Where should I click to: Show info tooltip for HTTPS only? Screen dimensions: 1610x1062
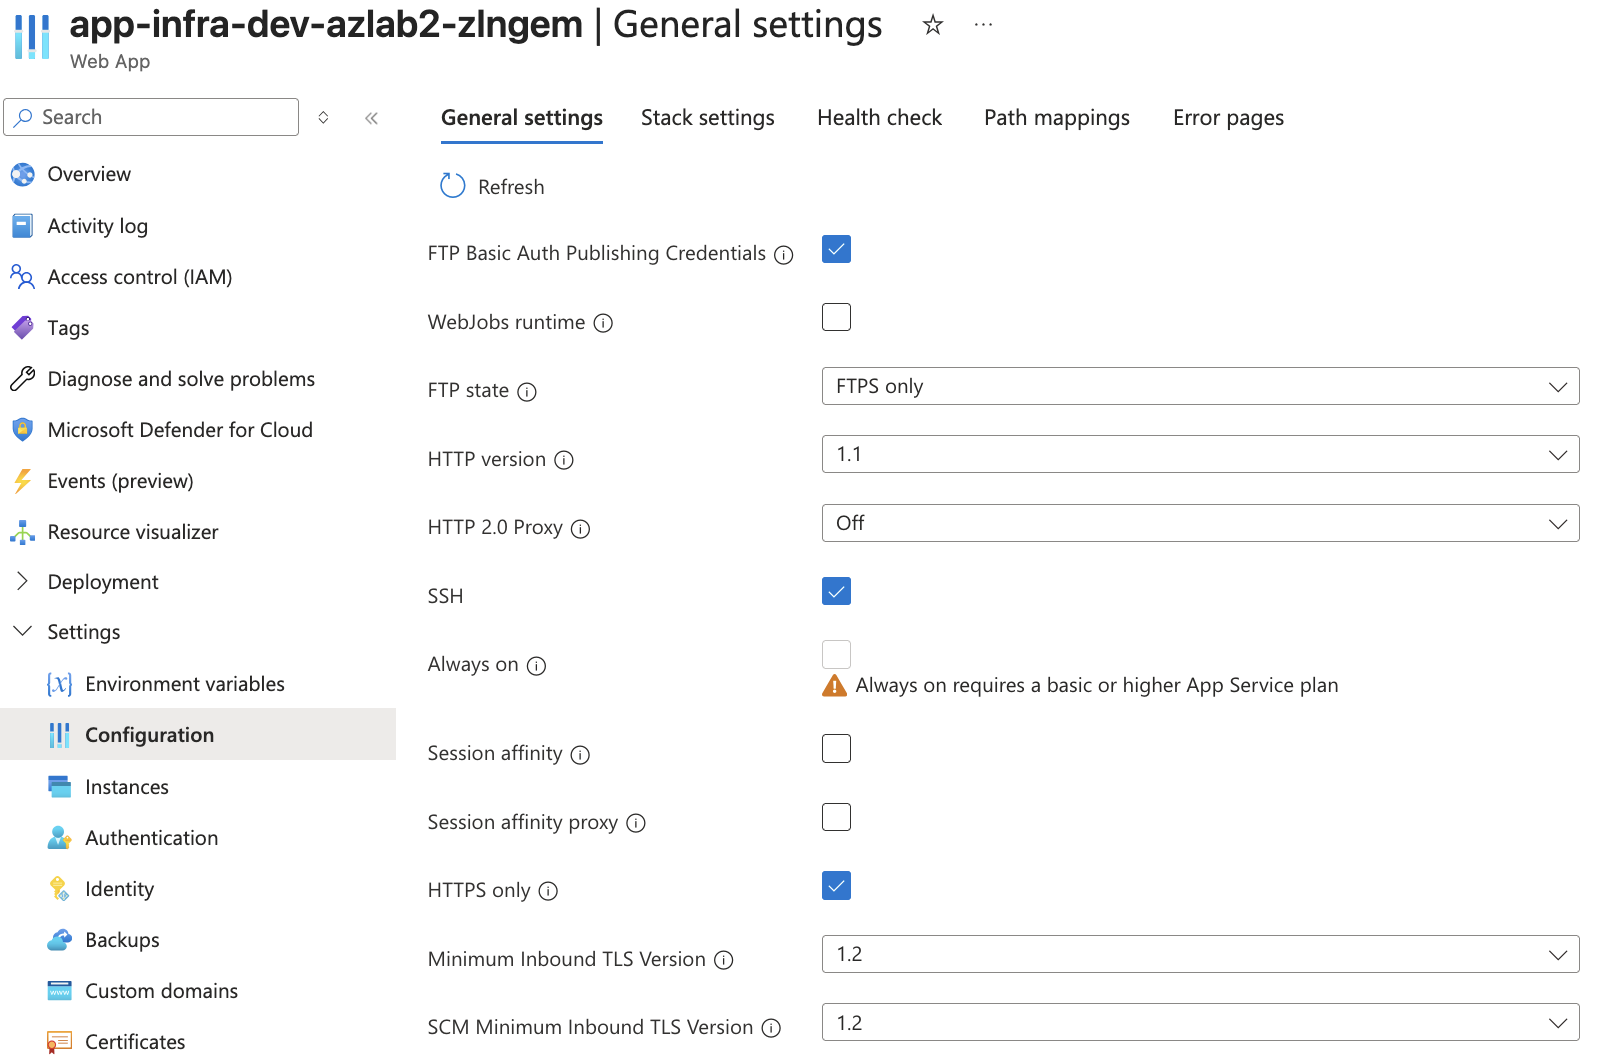coord(548,891)
